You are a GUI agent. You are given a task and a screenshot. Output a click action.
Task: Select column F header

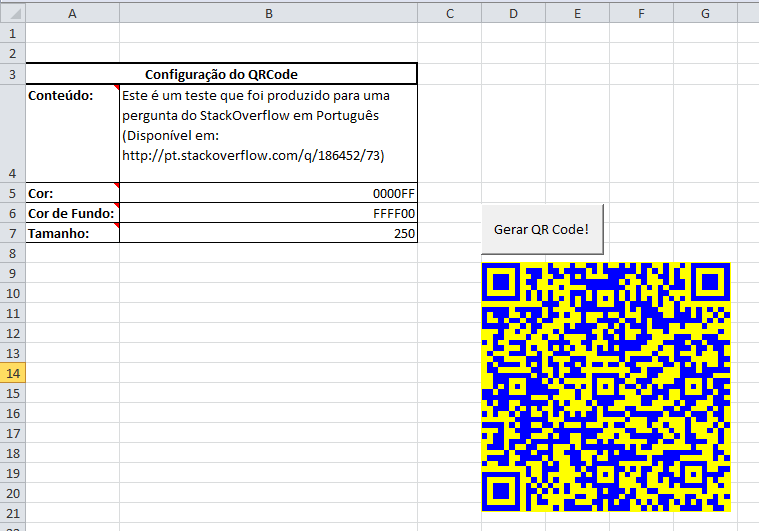point(641,14)
